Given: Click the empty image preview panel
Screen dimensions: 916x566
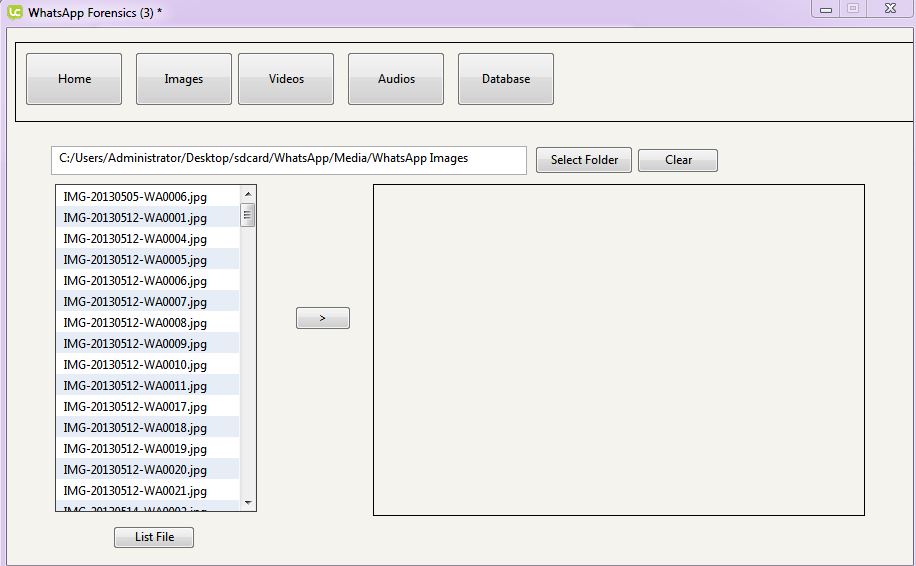Looking at the screenshot, I should pos(618,350).
